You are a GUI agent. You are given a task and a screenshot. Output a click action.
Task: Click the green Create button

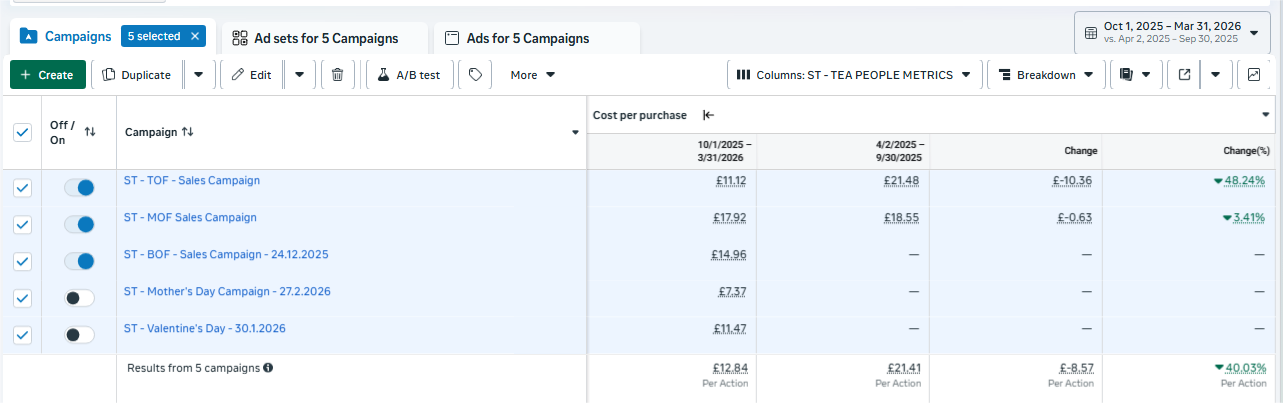coord(48,74)
